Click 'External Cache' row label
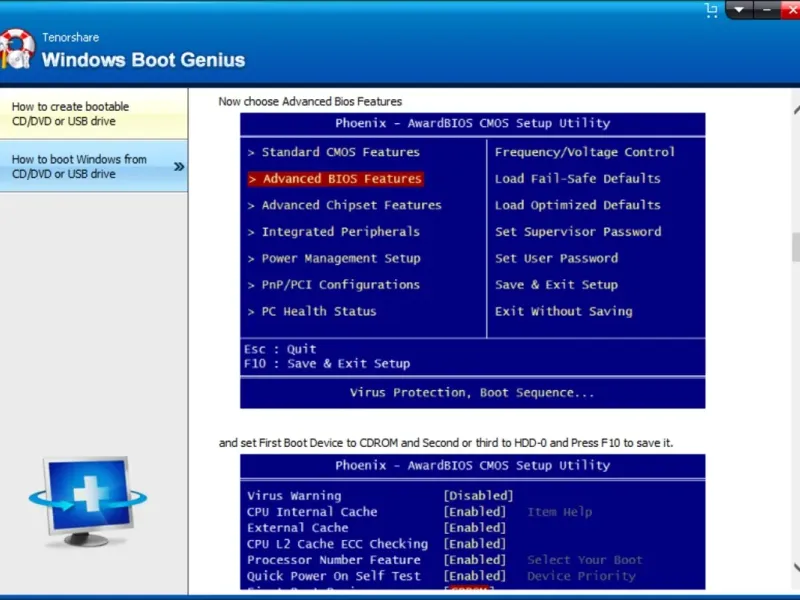Screen dimensions: 800x600 pyautogui.click(x=297, y=528)
